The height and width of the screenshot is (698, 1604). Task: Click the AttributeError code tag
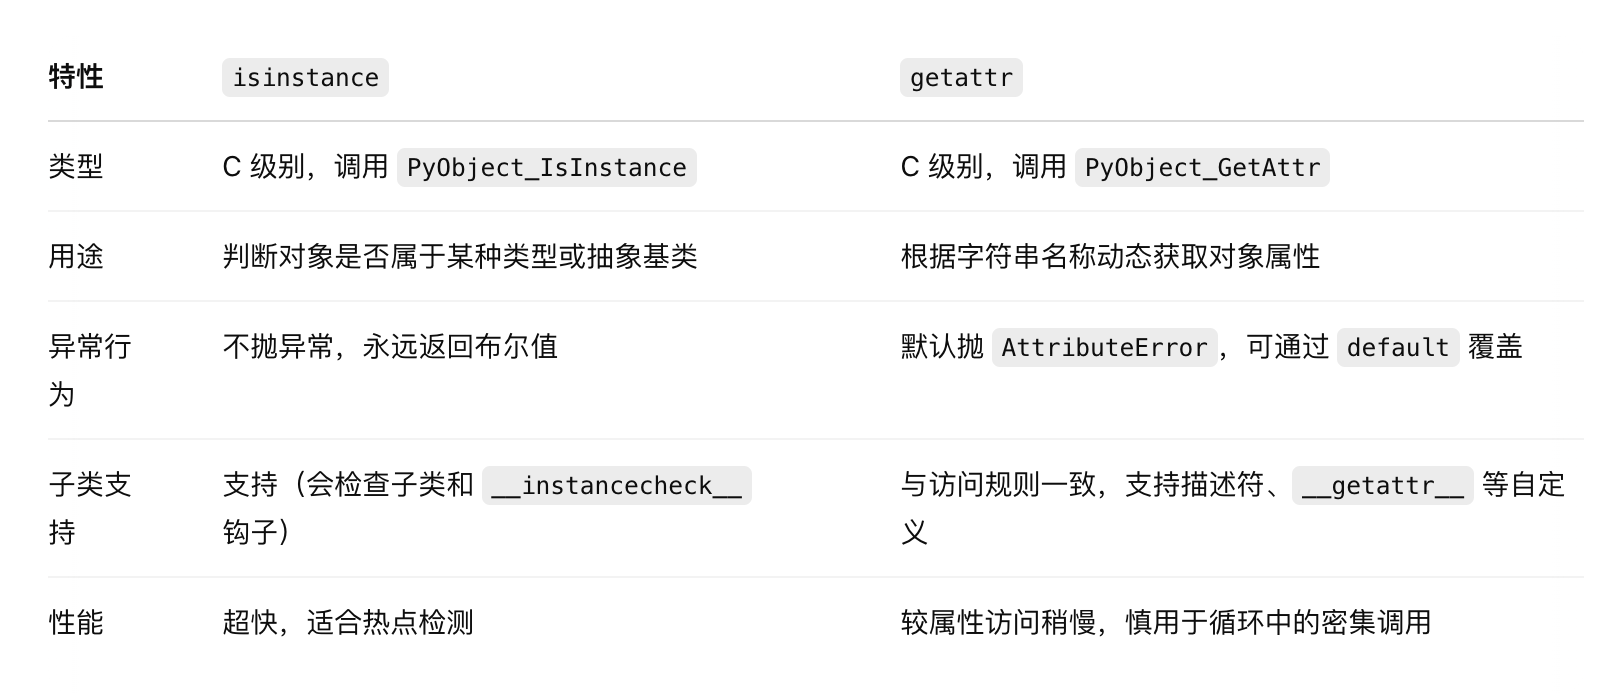1105,347
